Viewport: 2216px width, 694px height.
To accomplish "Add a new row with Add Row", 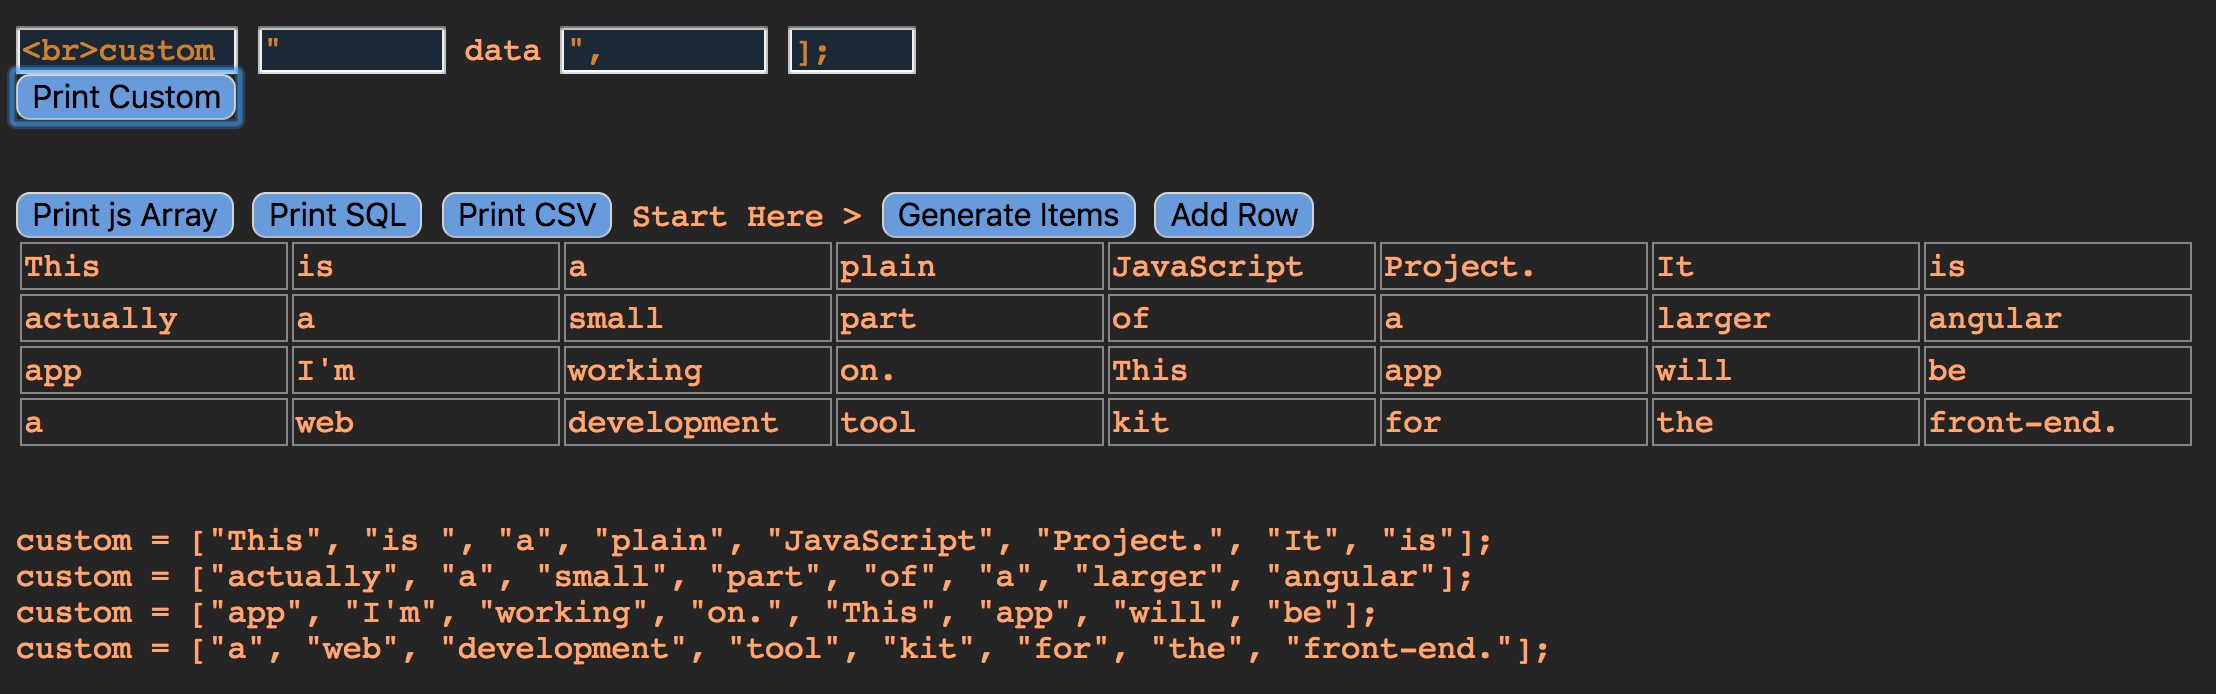I will (1233, 215).
